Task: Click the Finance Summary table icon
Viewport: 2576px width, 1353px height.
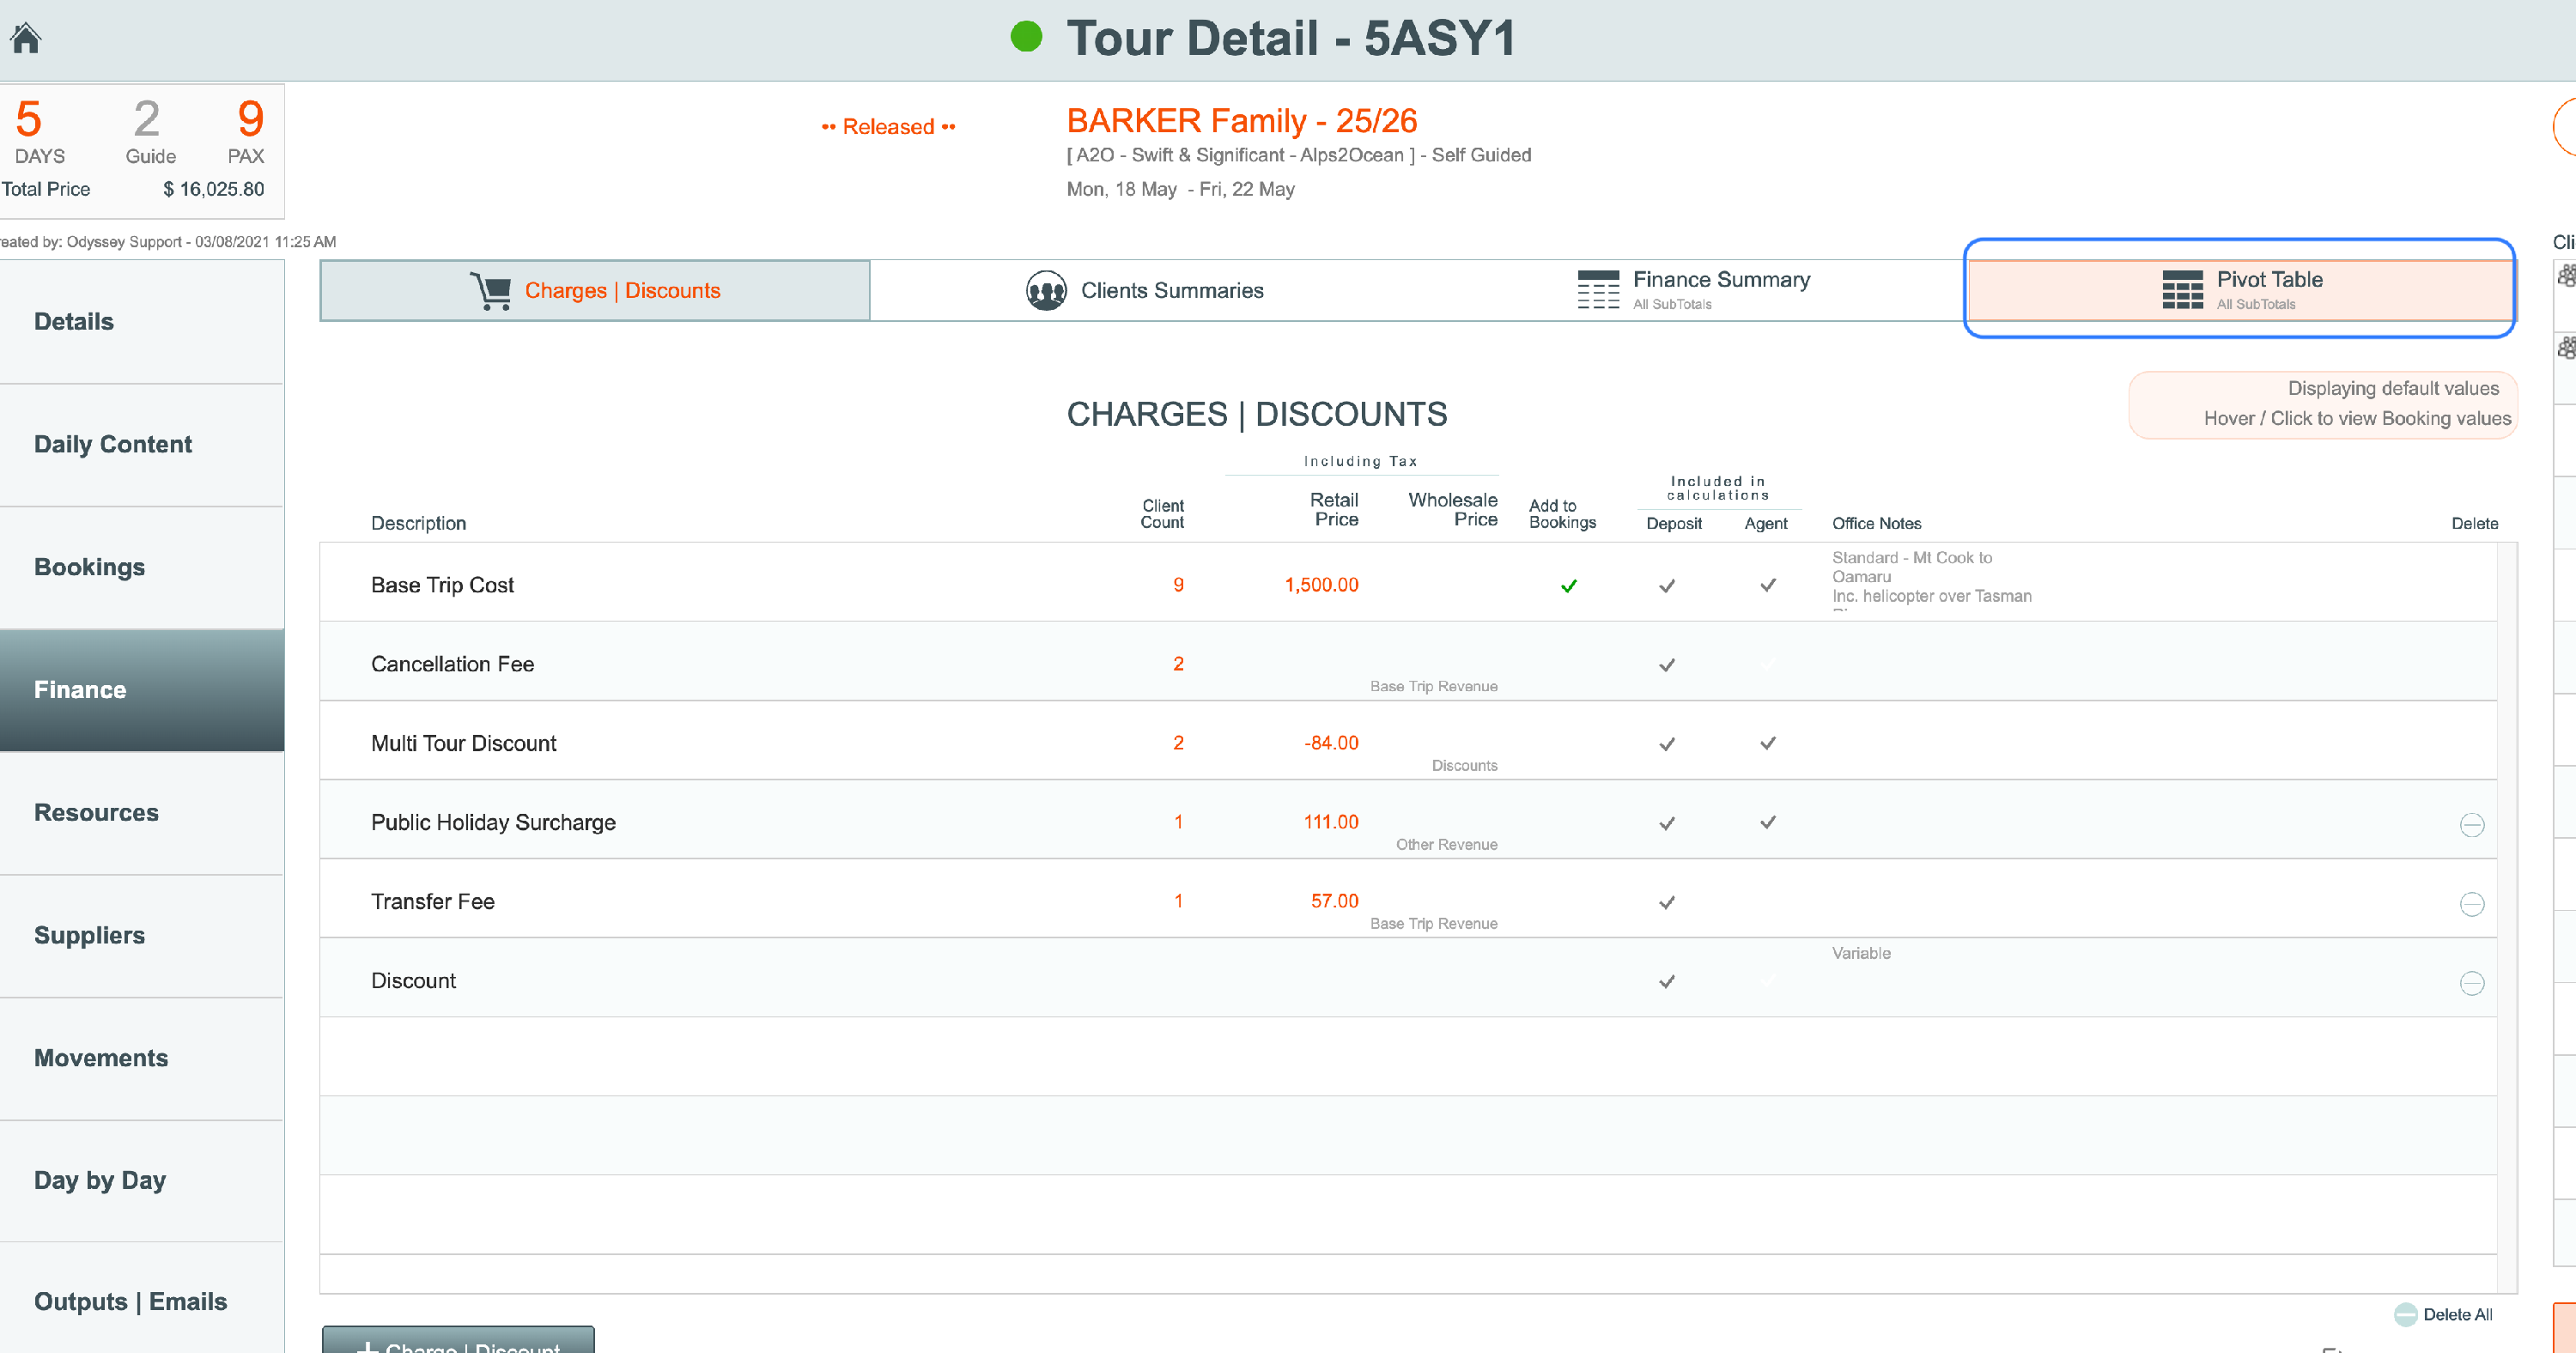Action: point(1598,290)
